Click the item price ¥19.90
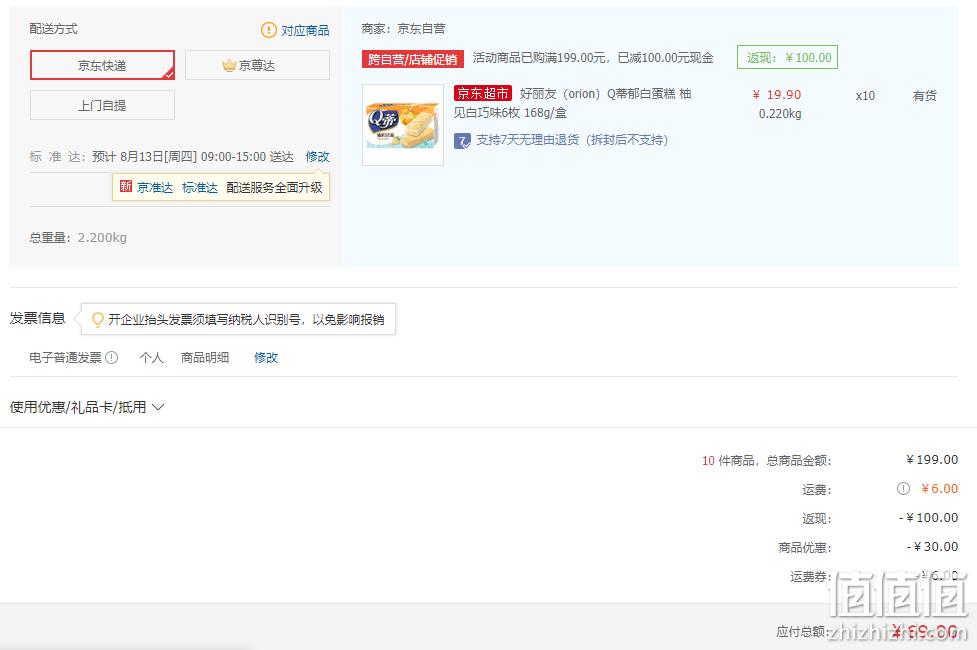977x650 pixels. click(776, 95)
